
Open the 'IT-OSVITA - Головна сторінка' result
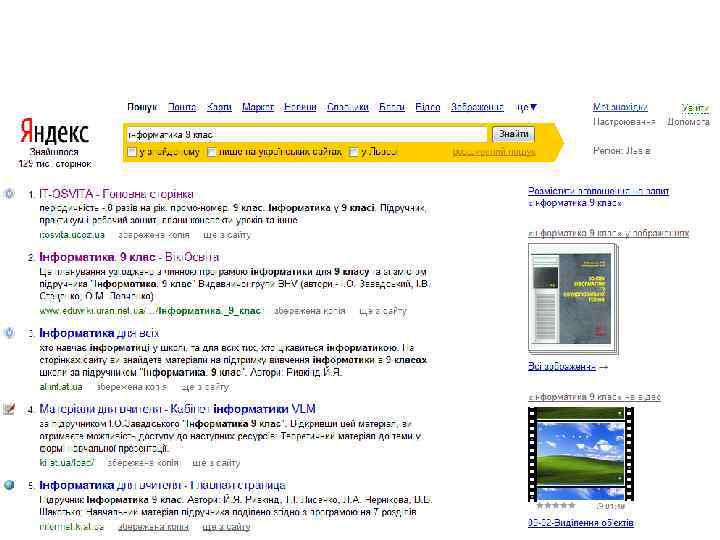116,194
